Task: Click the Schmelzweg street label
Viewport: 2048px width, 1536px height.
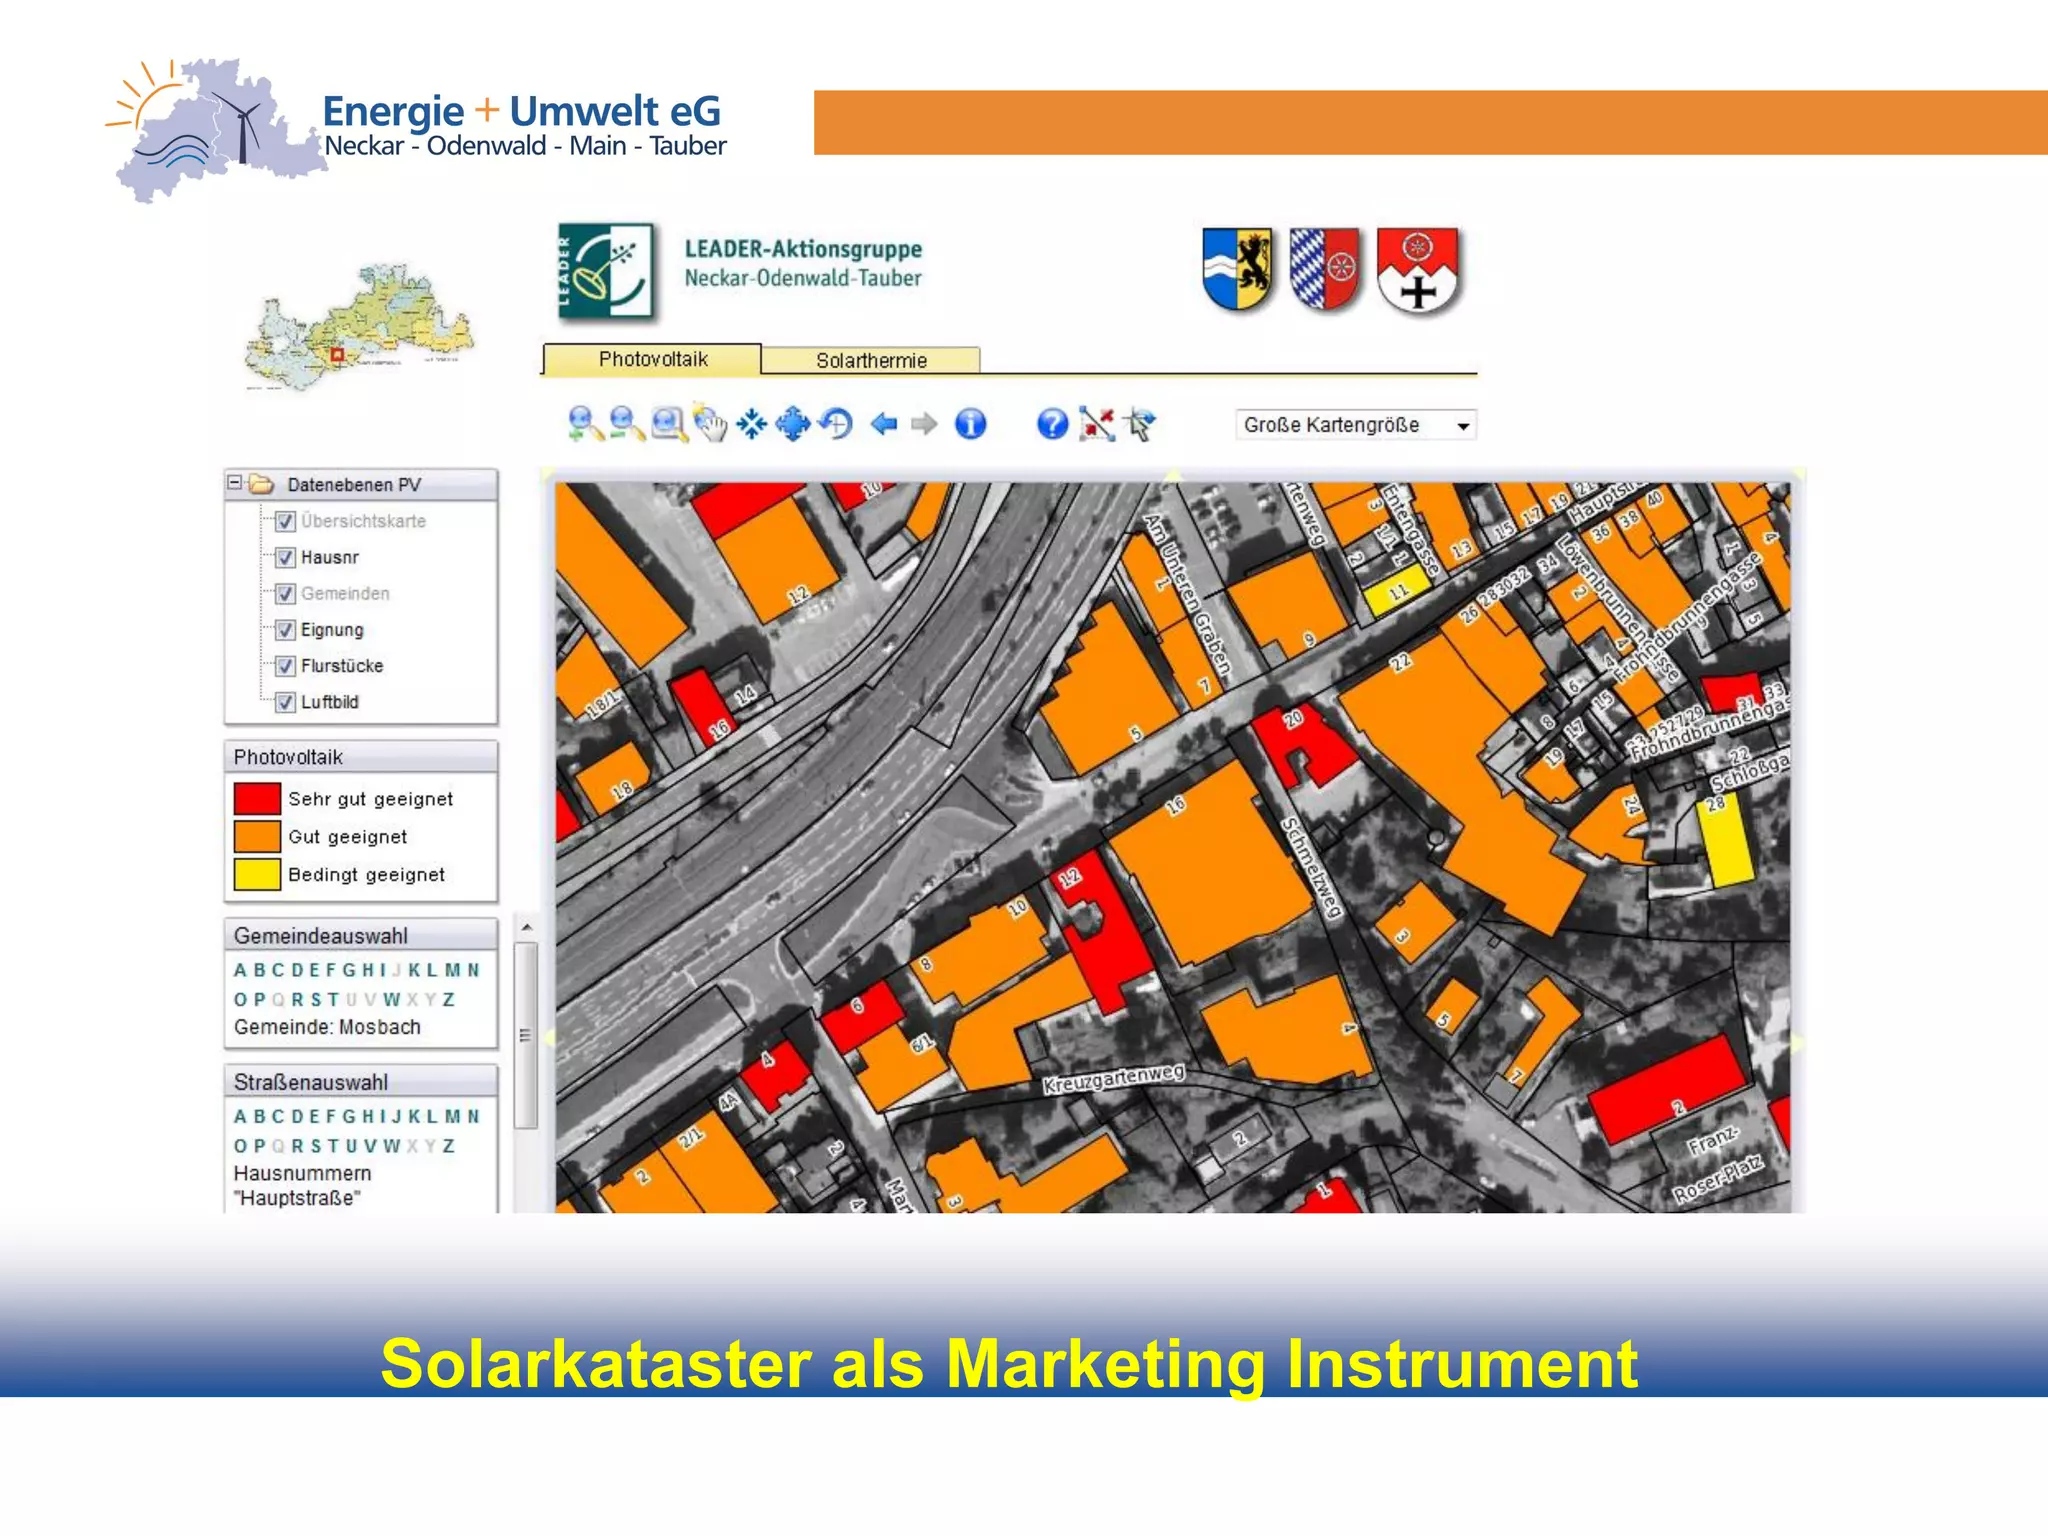Action: tap(1310, 867)
